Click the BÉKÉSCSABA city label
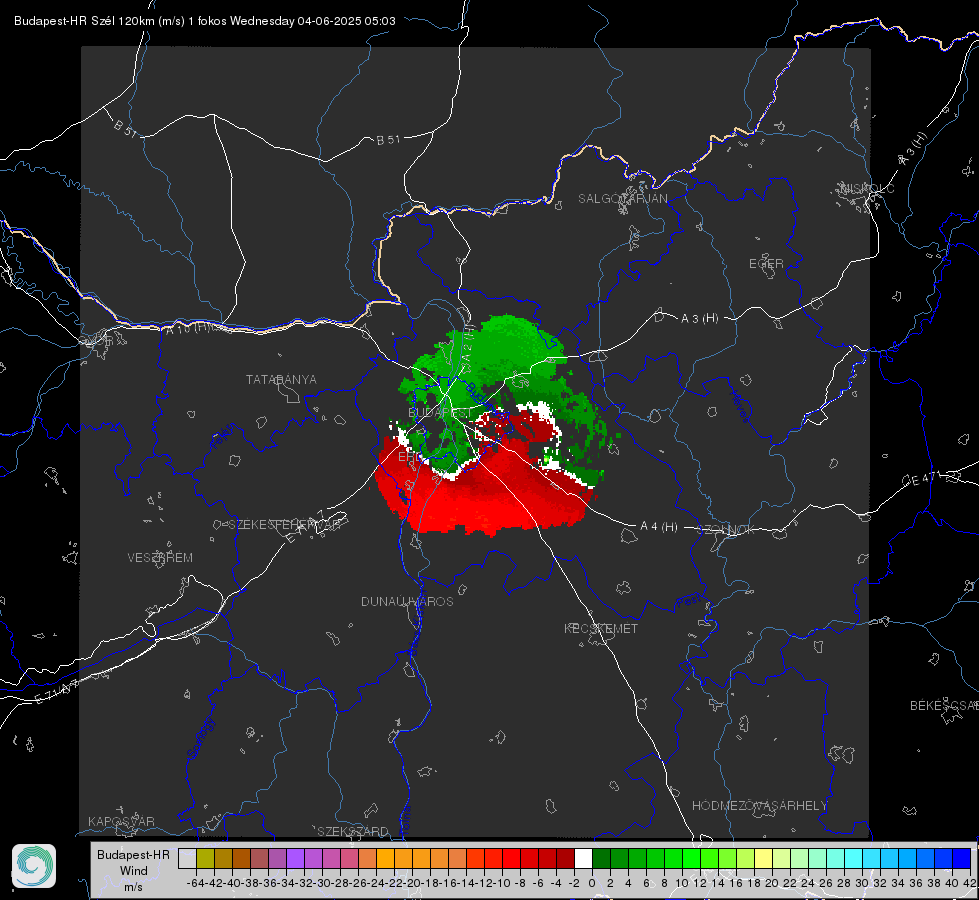Screen dimensions: 979x900 coord(944,706)
